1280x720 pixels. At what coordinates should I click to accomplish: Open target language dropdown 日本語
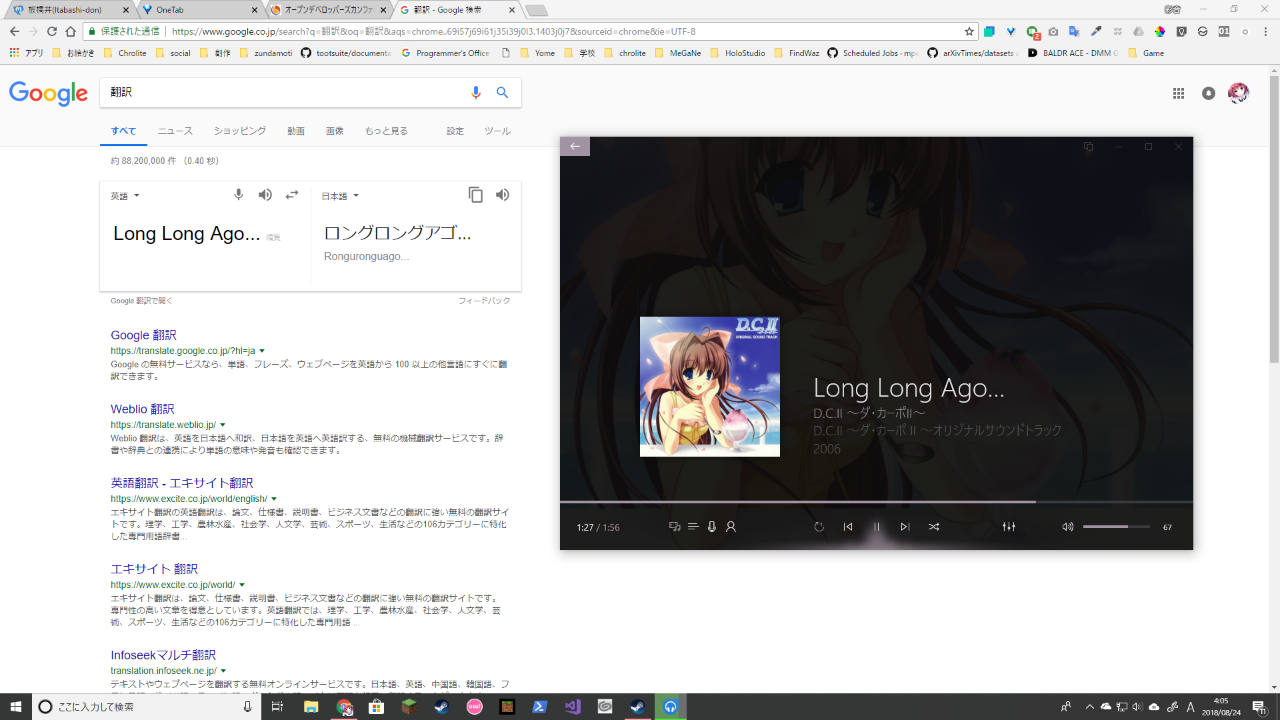click(x=340, y=196)
